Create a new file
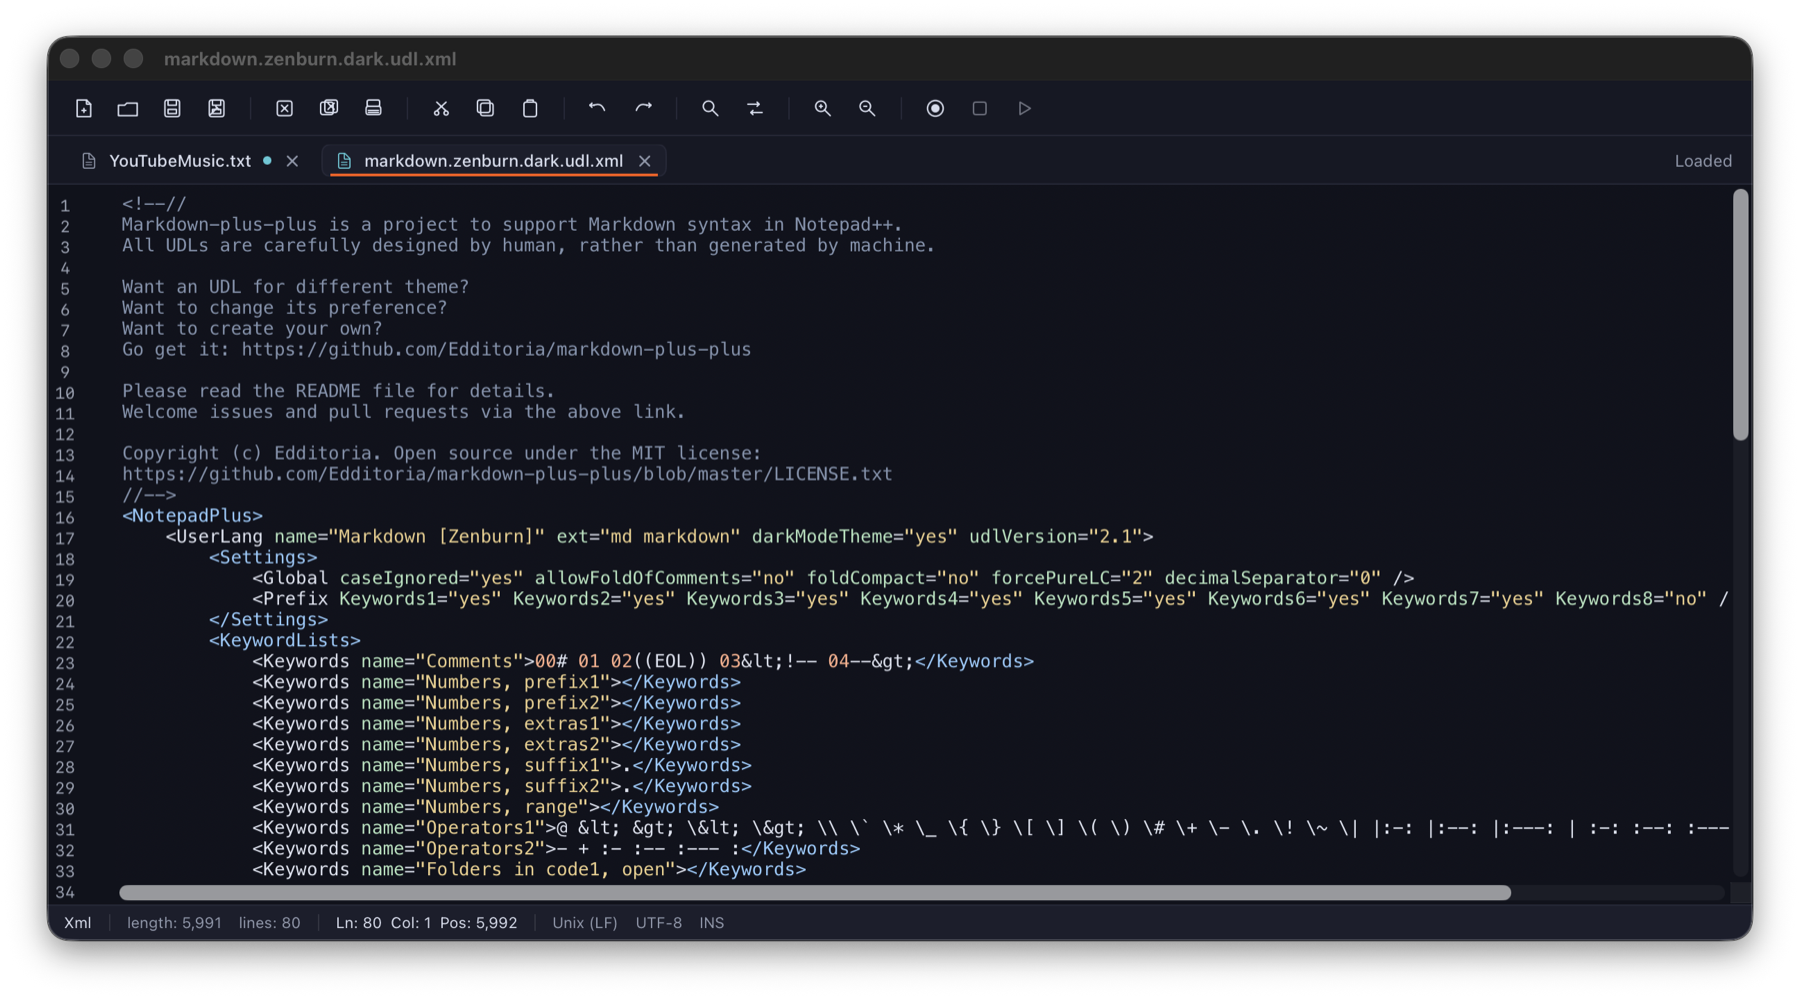Viewport: 1800px width, 999px height. tap(84, 108)
